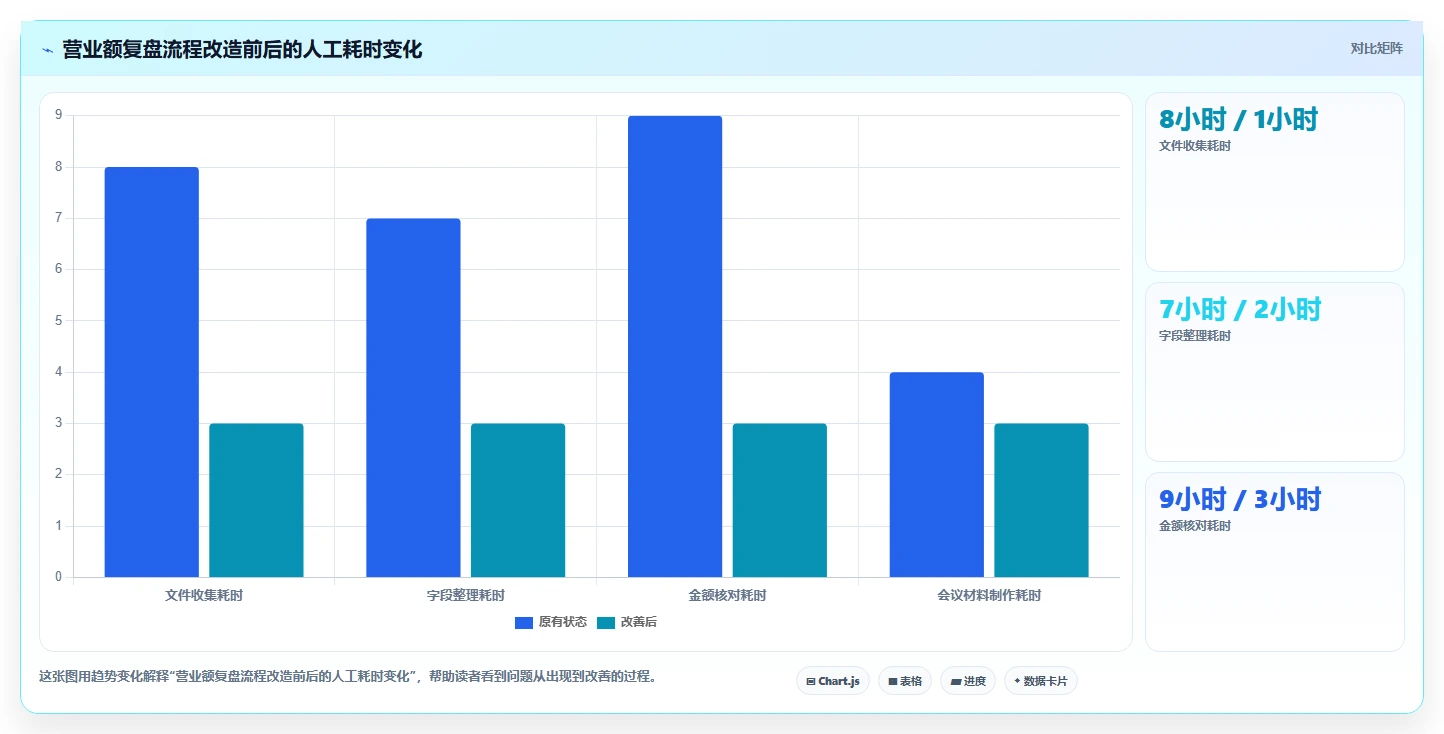This screenshot has height=734, width=1444.
Task: Click the chart title 营业额复盘流程改造前后的人工耗时变化
Action: pos(242,49)
